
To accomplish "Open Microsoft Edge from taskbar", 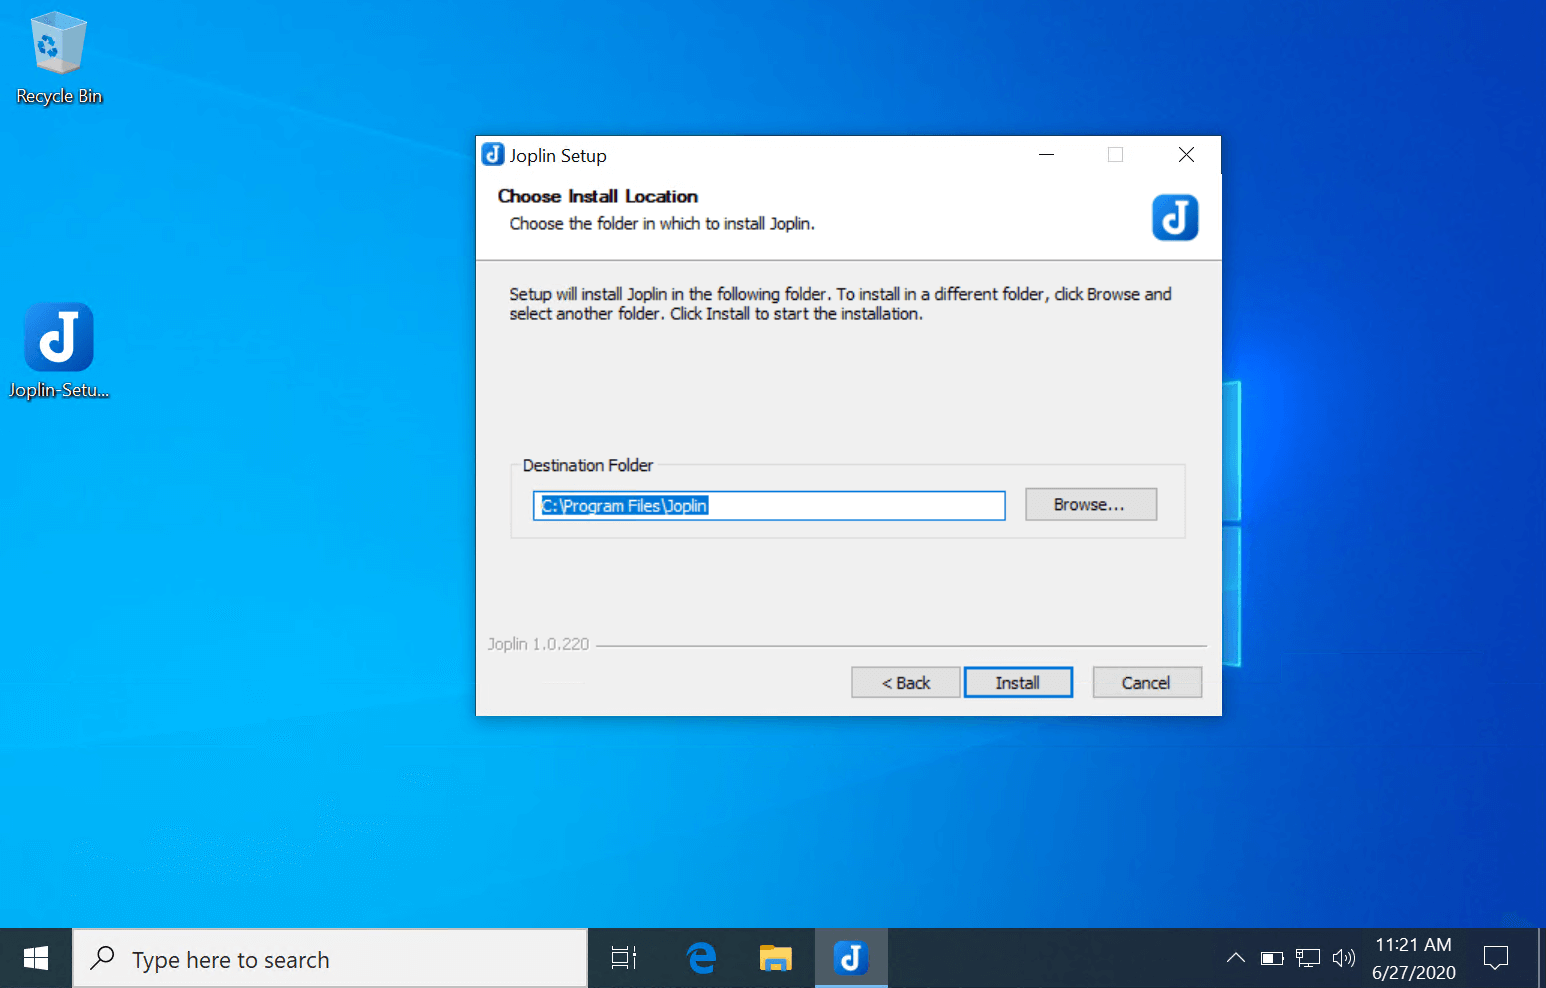I will click(x=701, y=958).
